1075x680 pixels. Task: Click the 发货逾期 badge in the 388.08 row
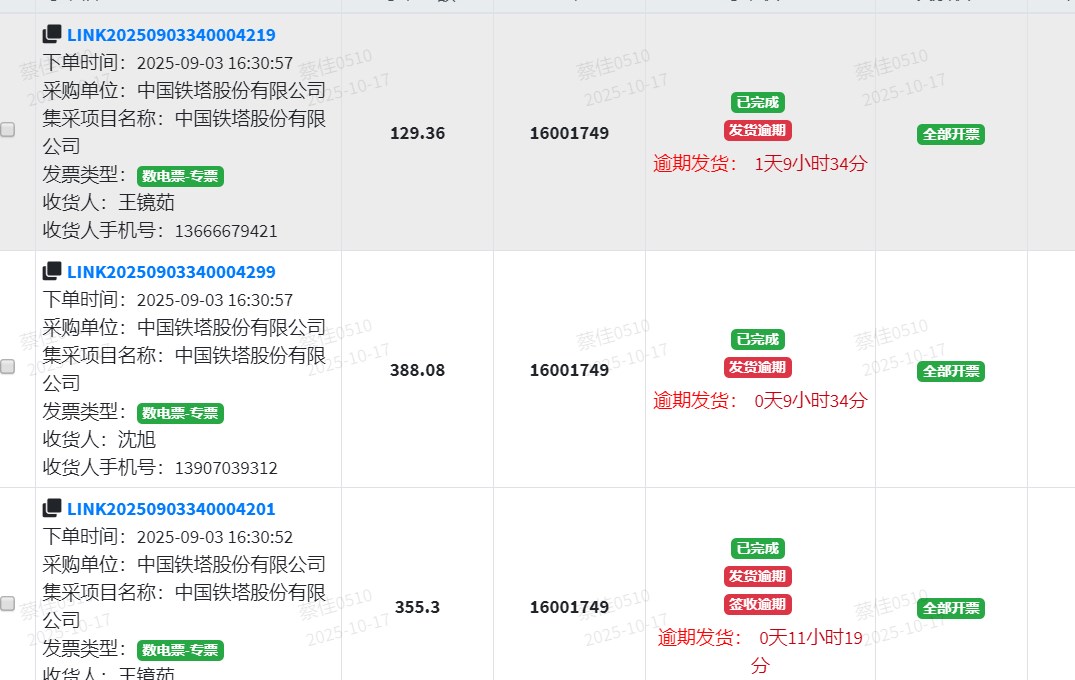point(757,367)
